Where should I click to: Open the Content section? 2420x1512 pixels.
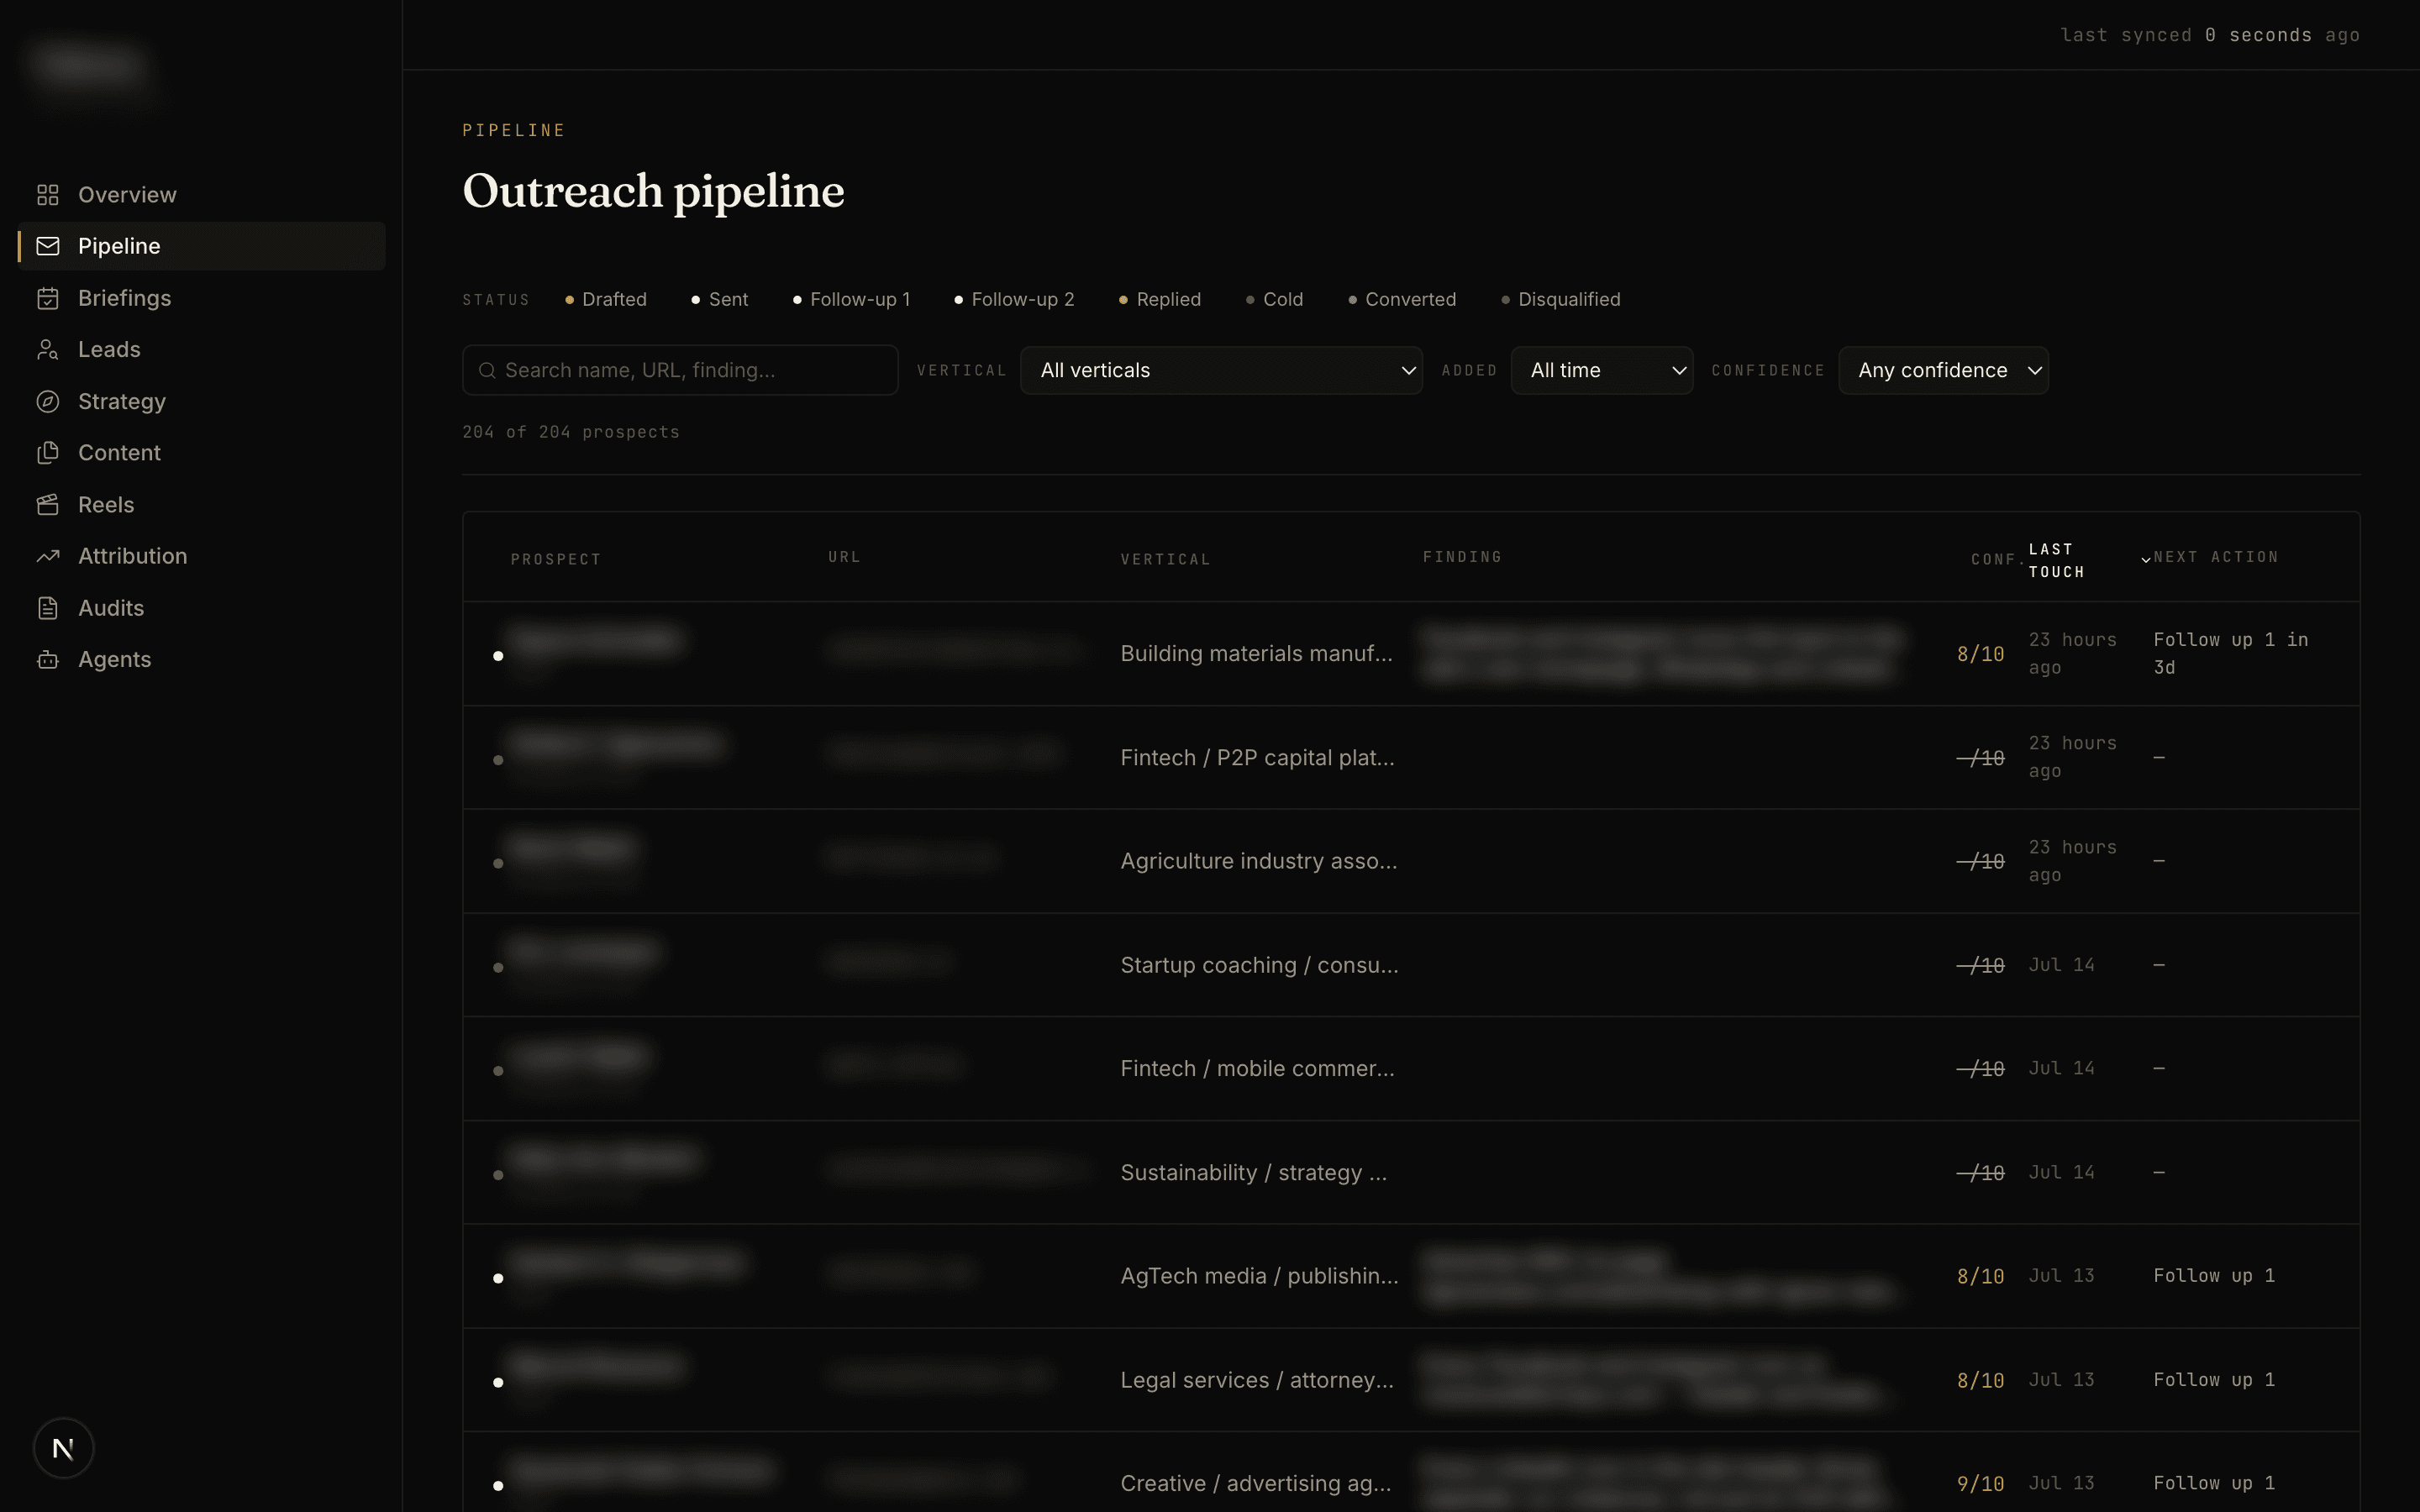201,453
